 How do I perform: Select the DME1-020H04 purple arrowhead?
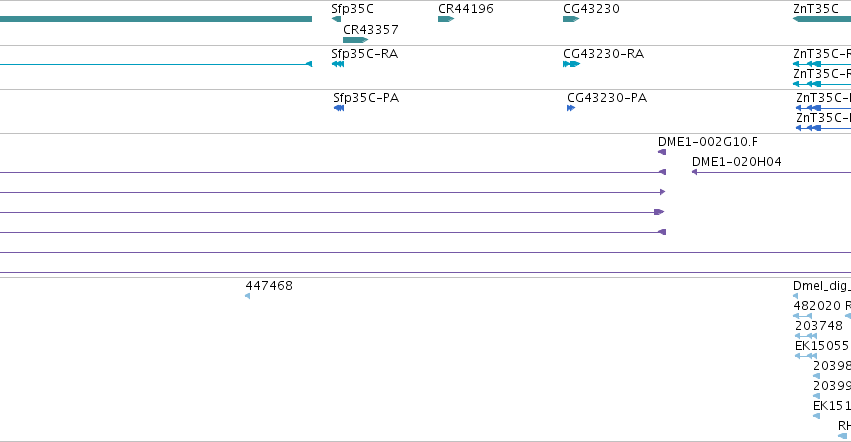(694, 172)
